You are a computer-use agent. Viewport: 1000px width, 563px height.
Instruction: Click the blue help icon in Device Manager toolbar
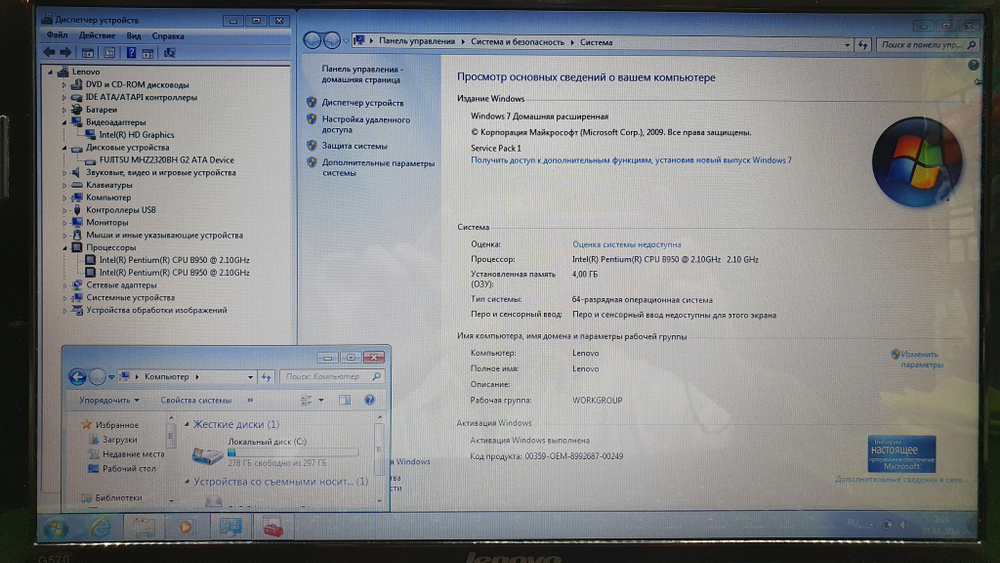pos(131,53)
